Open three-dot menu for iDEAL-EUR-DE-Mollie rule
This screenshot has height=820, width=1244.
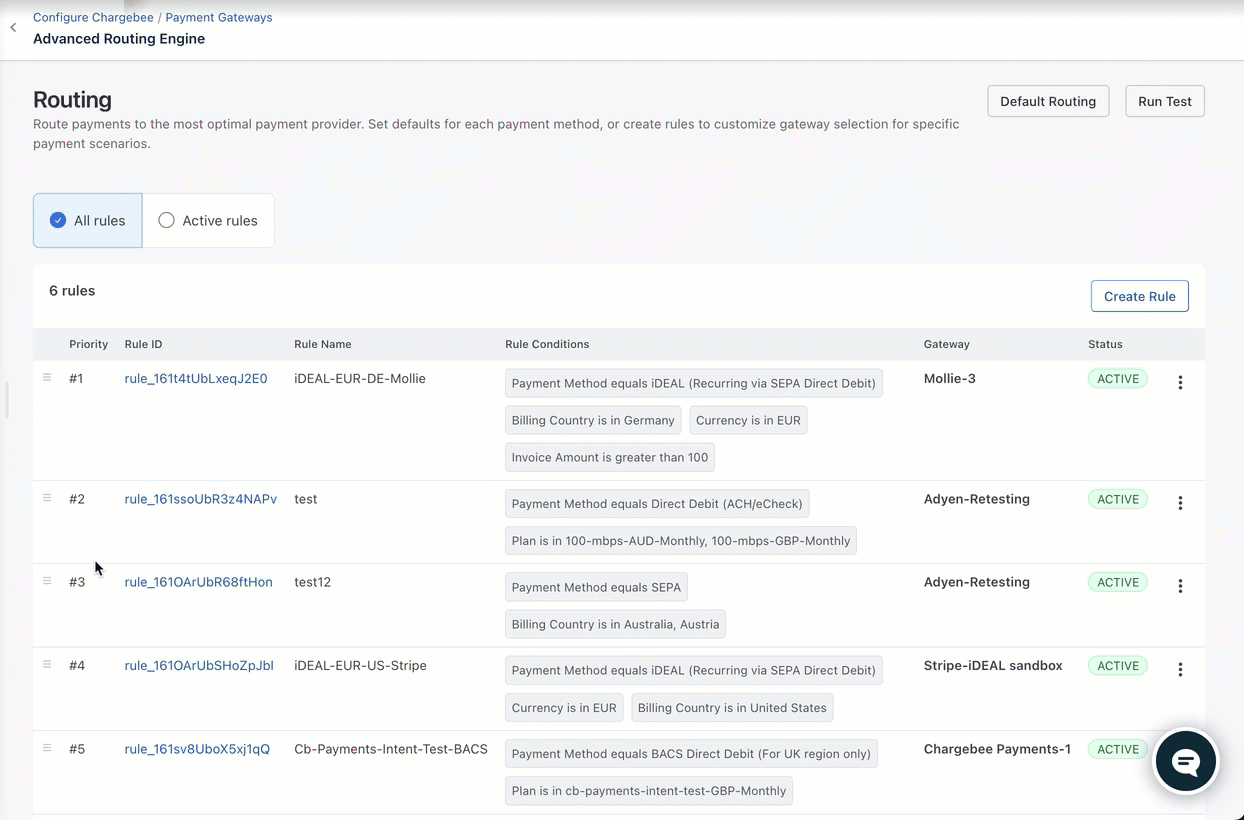(1180, 382)
